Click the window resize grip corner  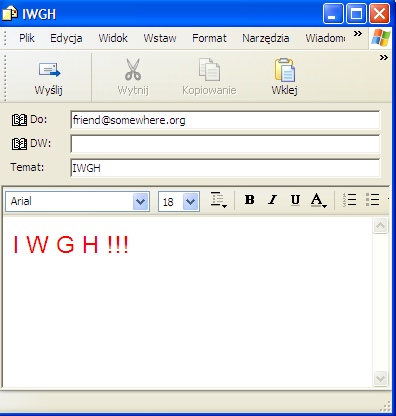pyautogui.click(x=385, y=406)
